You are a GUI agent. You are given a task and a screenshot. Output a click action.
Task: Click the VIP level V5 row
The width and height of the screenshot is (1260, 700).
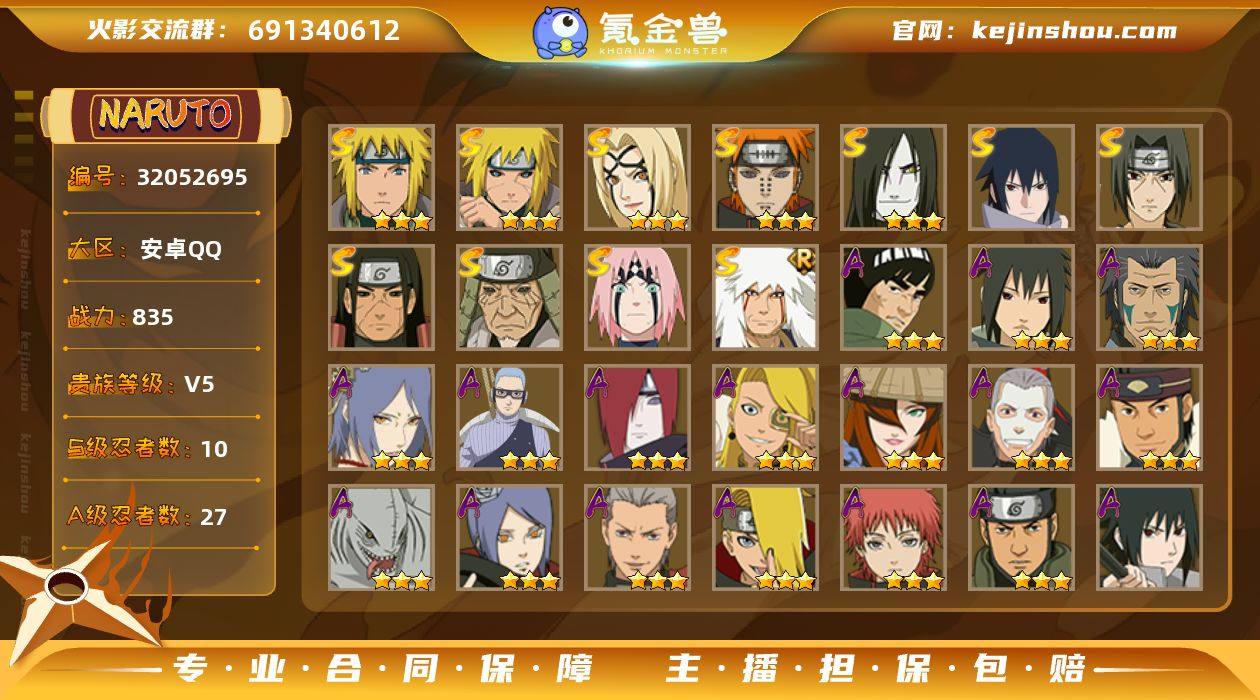[x=162, y=384]
